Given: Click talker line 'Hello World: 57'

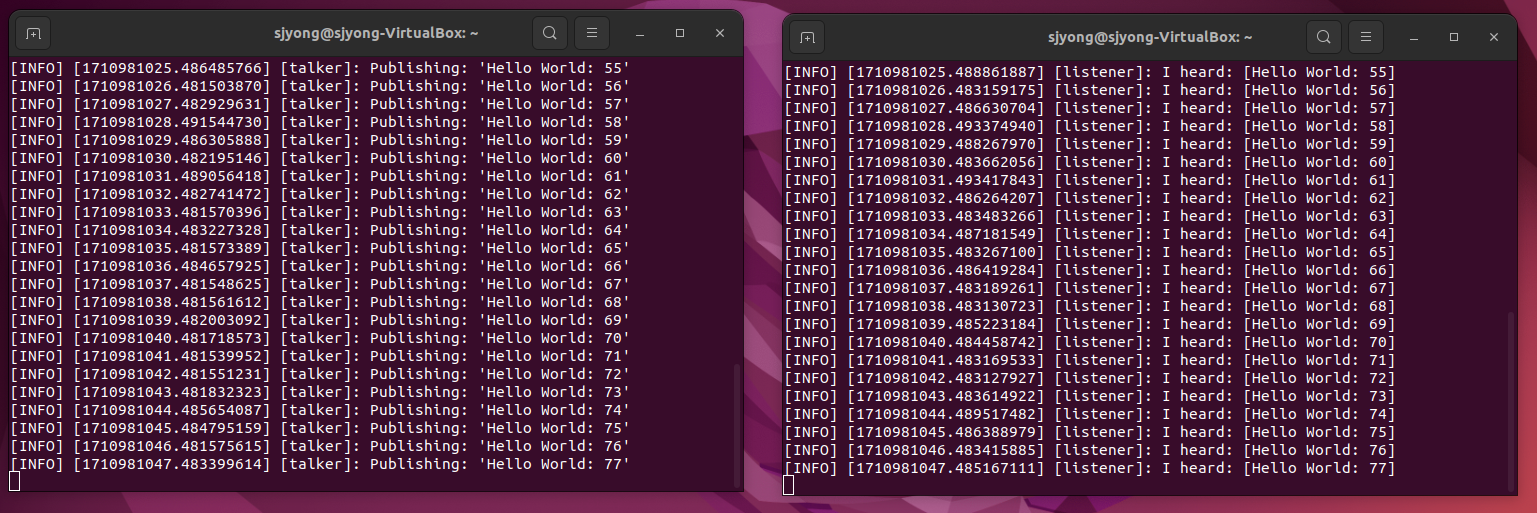Looking at the screenshot, I should [x=319, y=104].
